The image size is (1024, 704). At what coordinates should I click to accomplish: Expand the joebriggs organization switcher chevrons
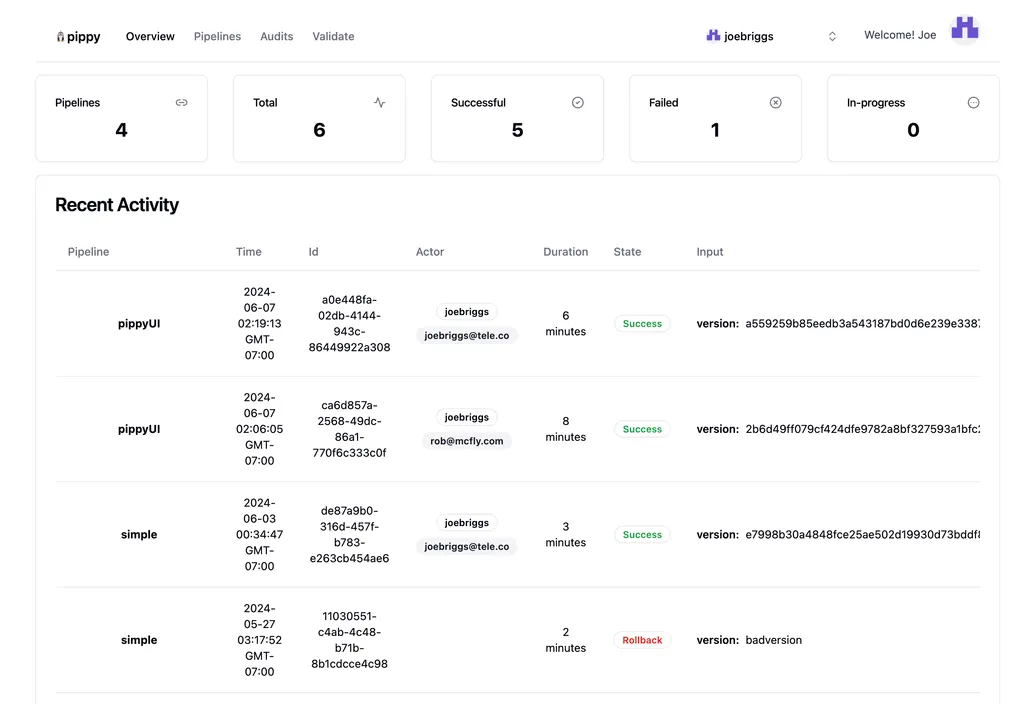coord(832,36)
